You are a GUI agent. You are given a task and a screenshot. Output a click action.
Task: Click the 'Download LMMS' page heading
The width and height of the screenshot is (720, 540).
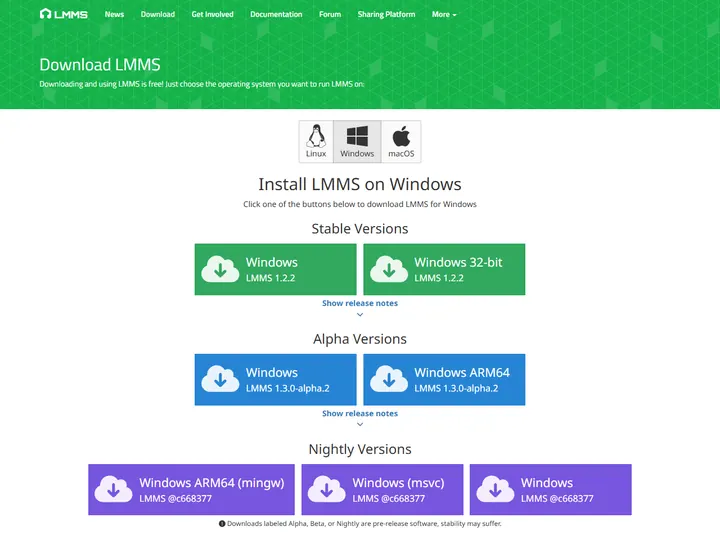[100, 65]
